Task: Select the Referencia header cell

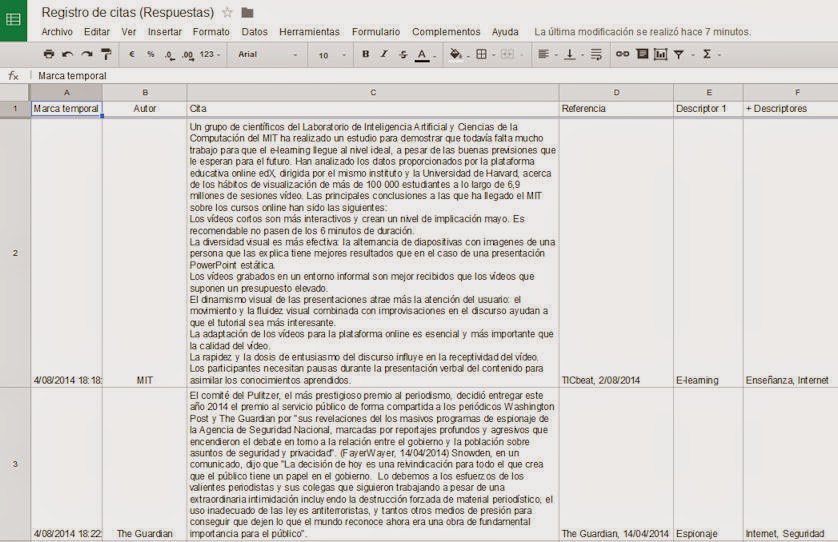Action: [616, 109]
